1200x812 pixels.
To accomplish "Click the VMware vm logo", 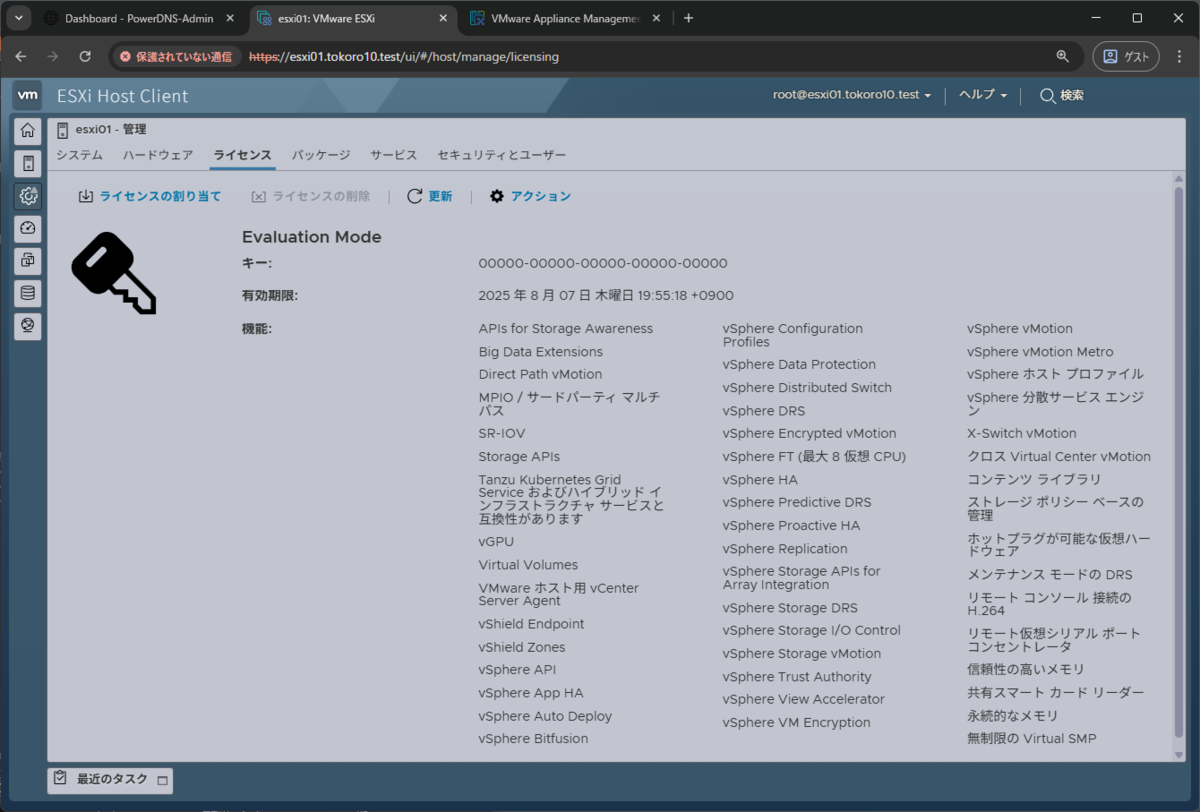I will (28, 95).
